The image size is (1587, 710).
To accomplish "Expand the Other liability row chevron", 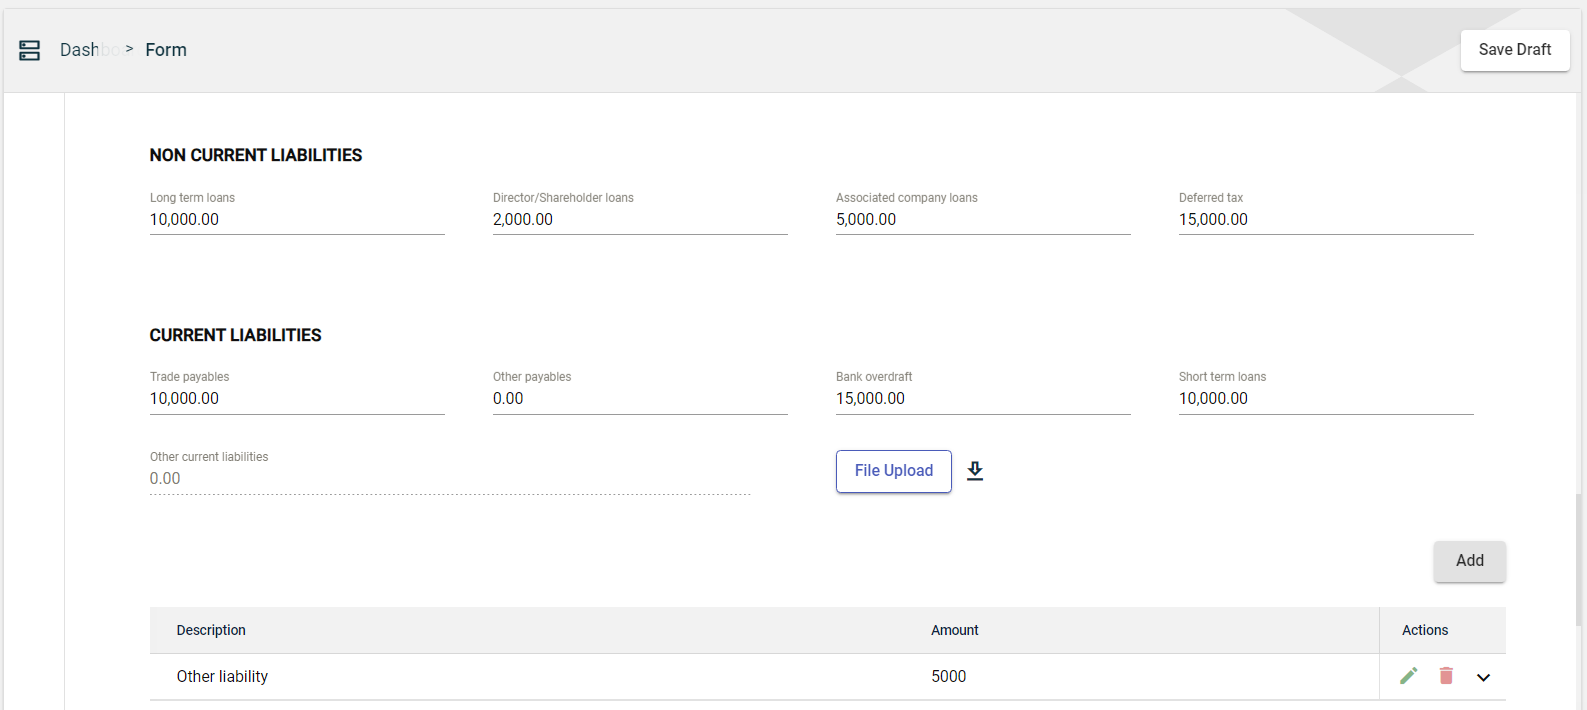I will 1483,677.
